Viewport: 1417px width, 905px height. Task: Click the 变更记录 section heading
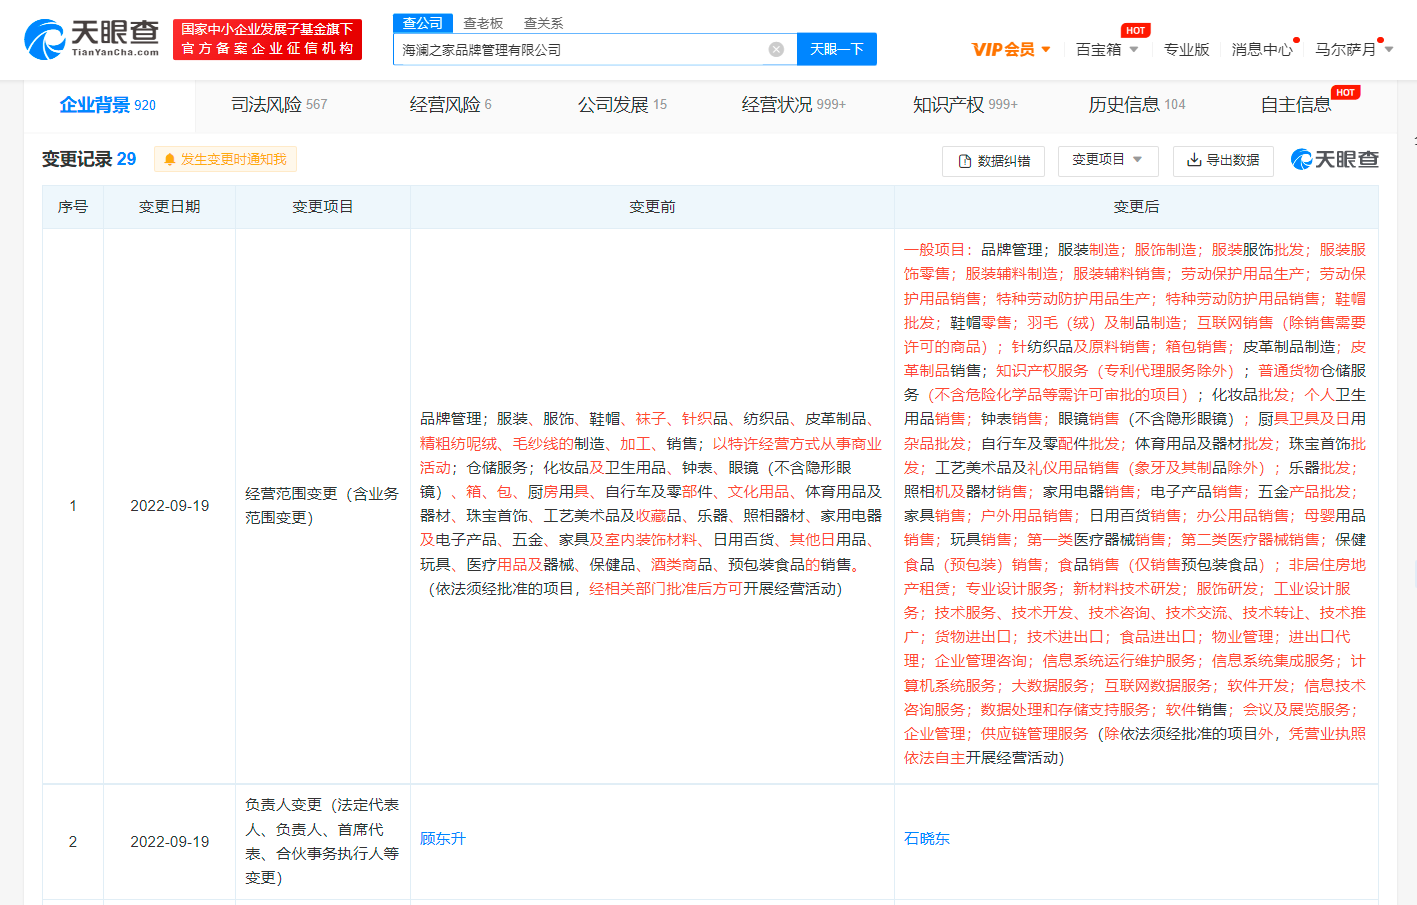click(89, 159)
